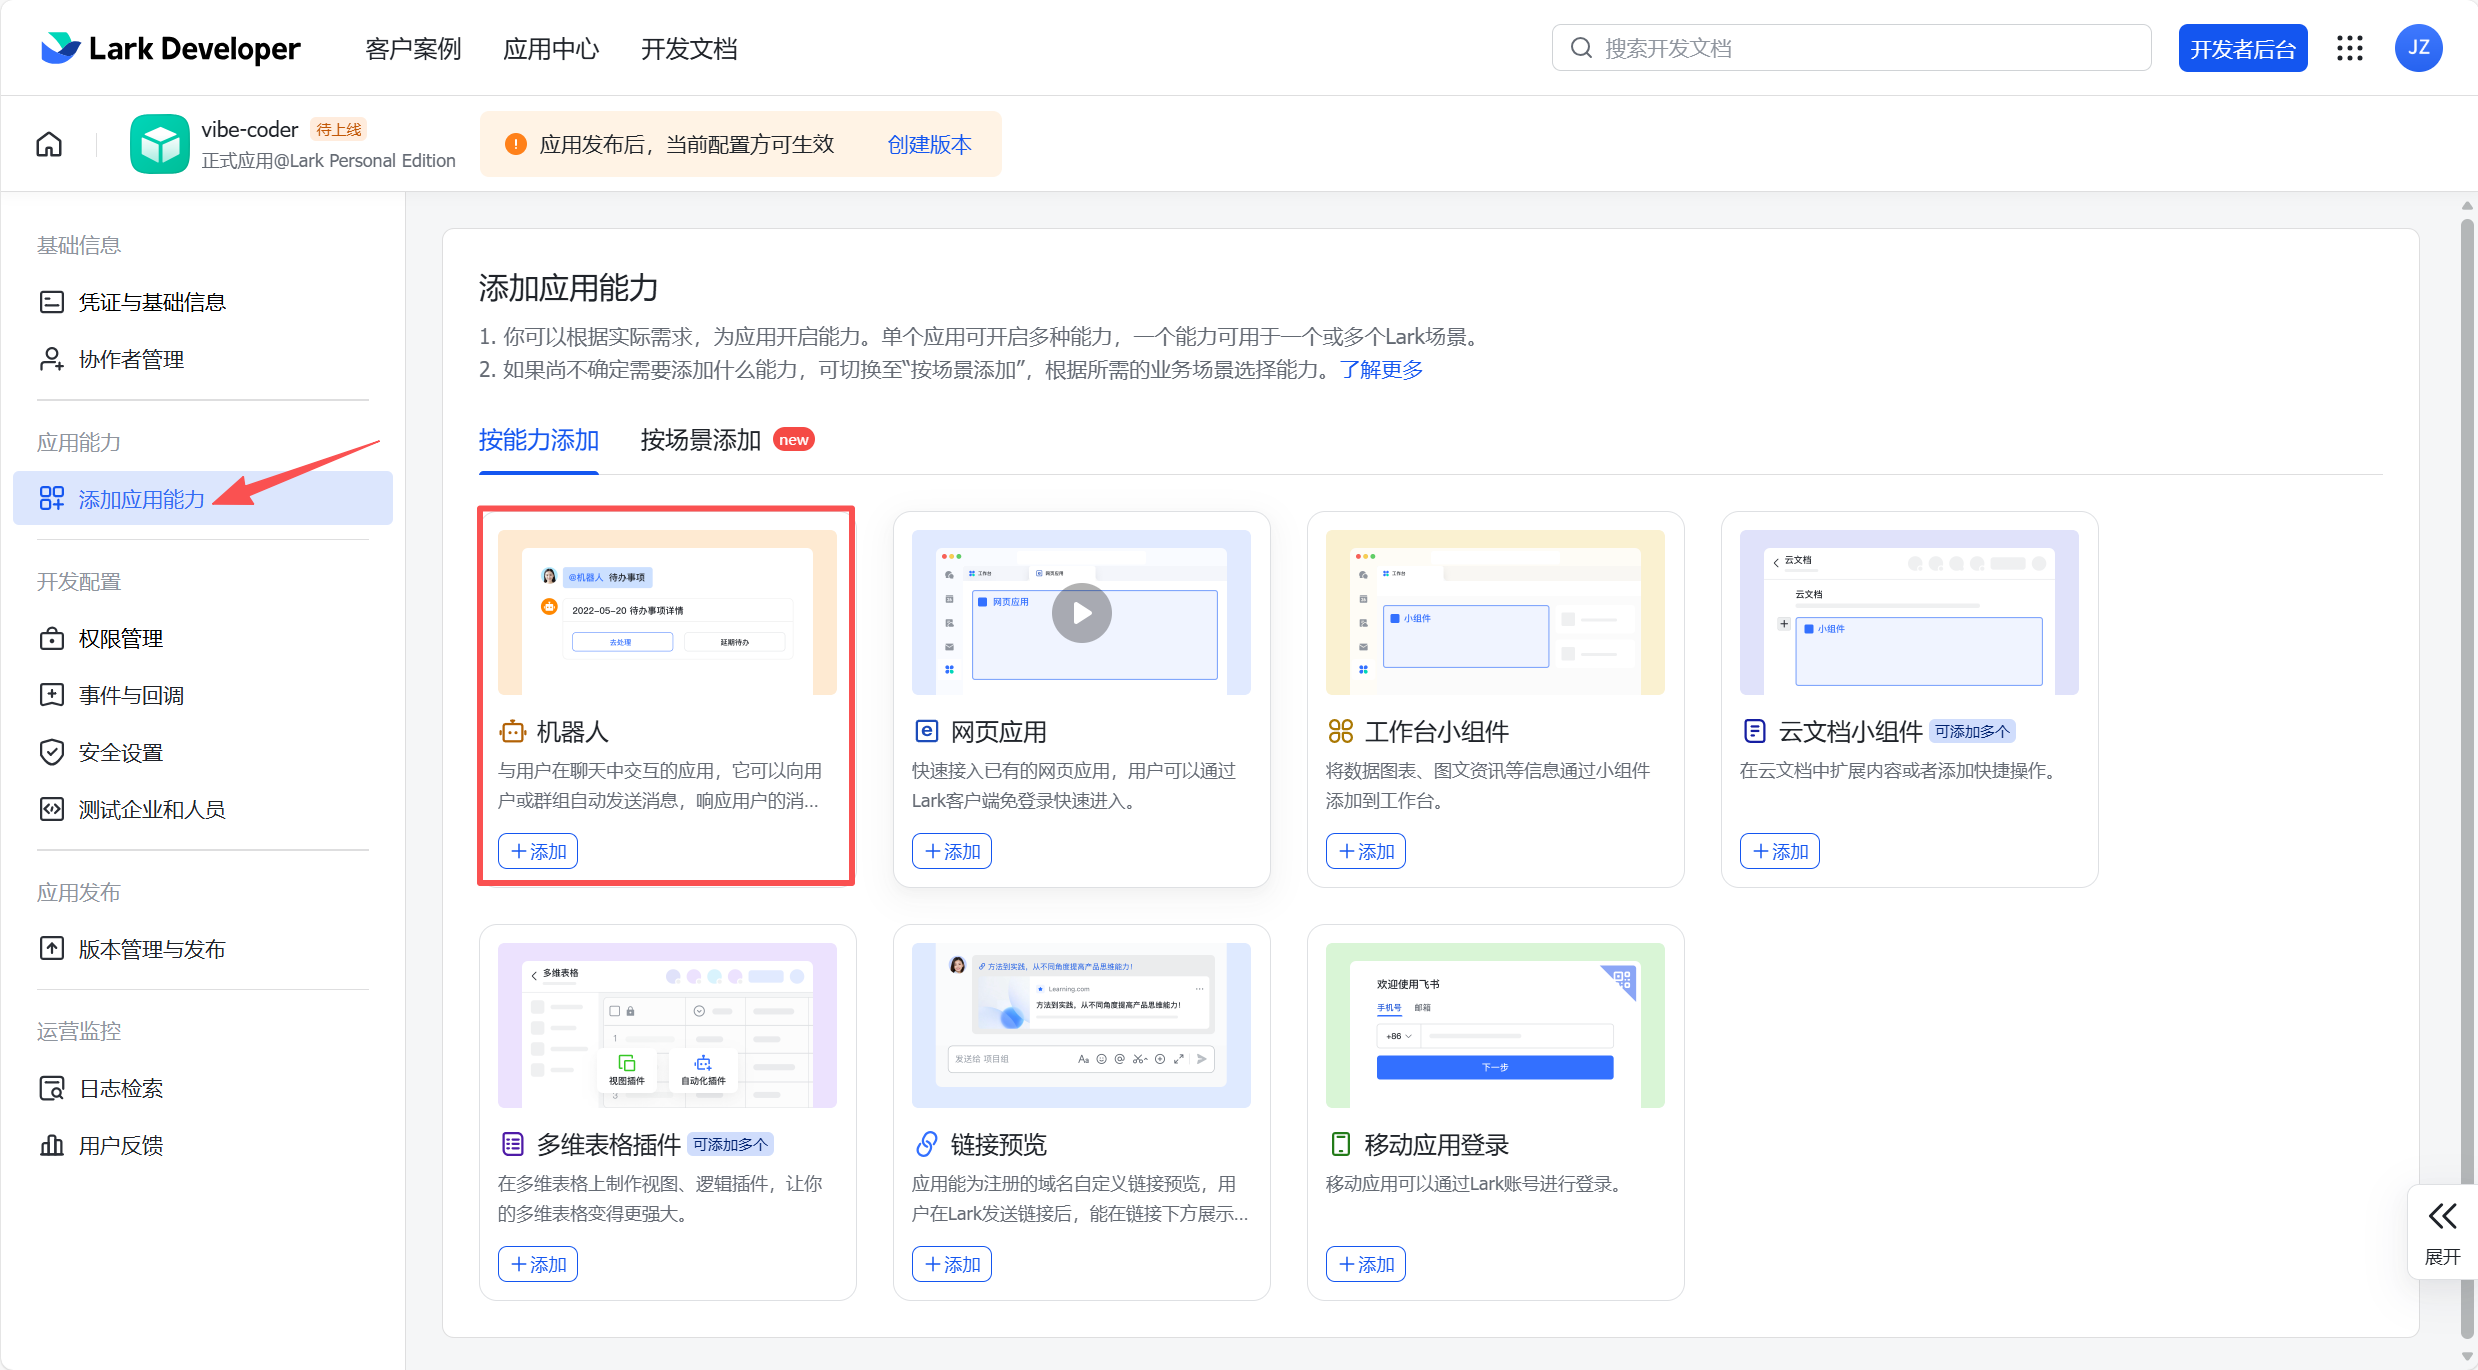
Task: Click the 搜索开发文档 search field
Action: tap(1850, 47)
